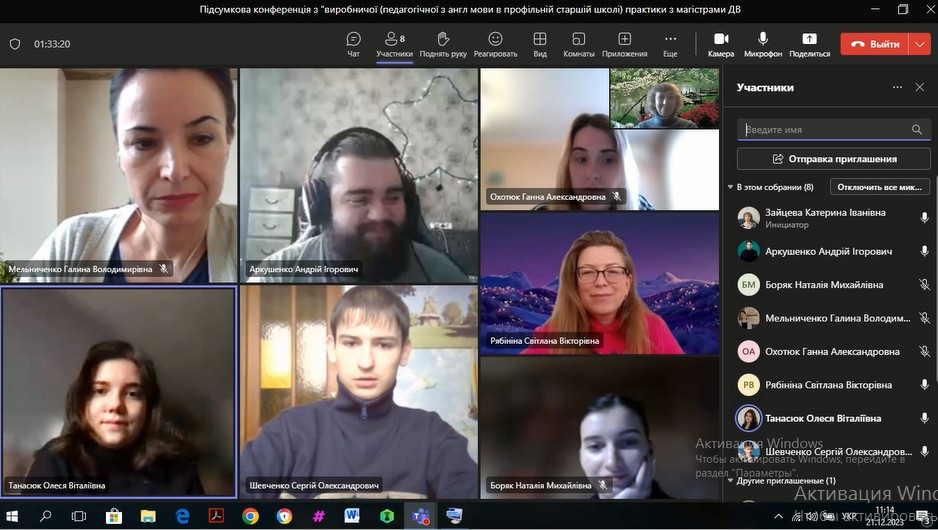Click the Raise hand (Поднять руку) icon
Screen dimensions: 938x530
[x=443, y=44]
